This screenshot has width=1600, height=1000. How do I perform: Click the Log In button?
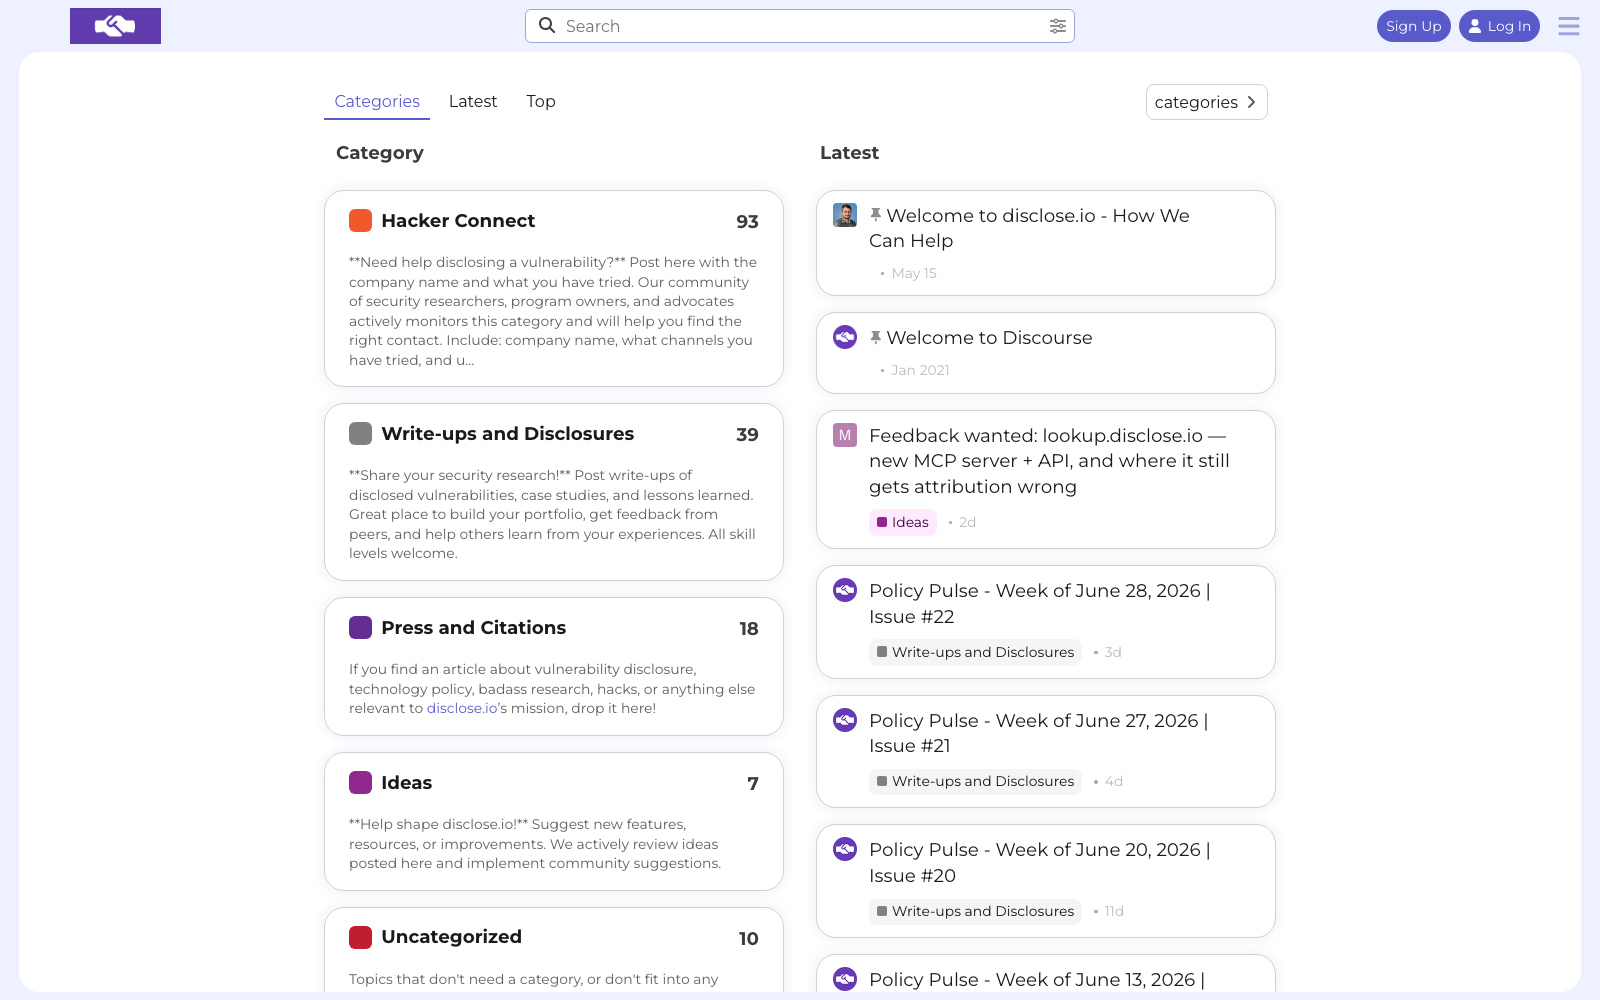coord(1499,26)
